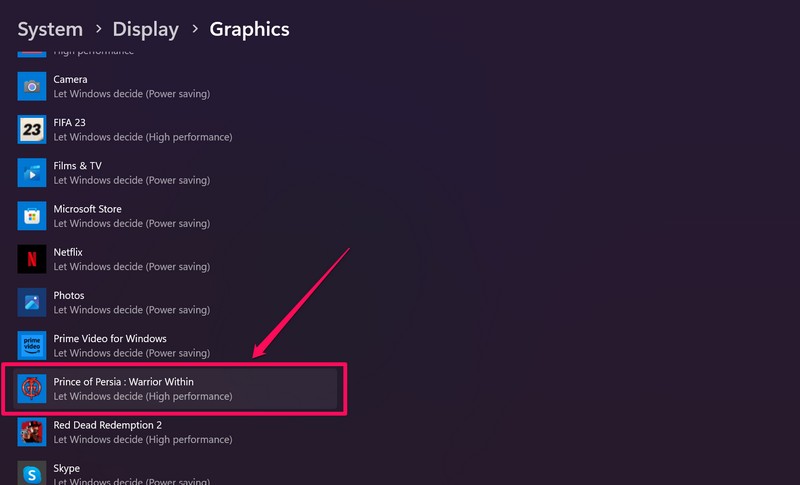This screenshot has height=485, width=800.
Task: Click Red Dead Redemption 2's High performance text
Action: pos(143,440)
